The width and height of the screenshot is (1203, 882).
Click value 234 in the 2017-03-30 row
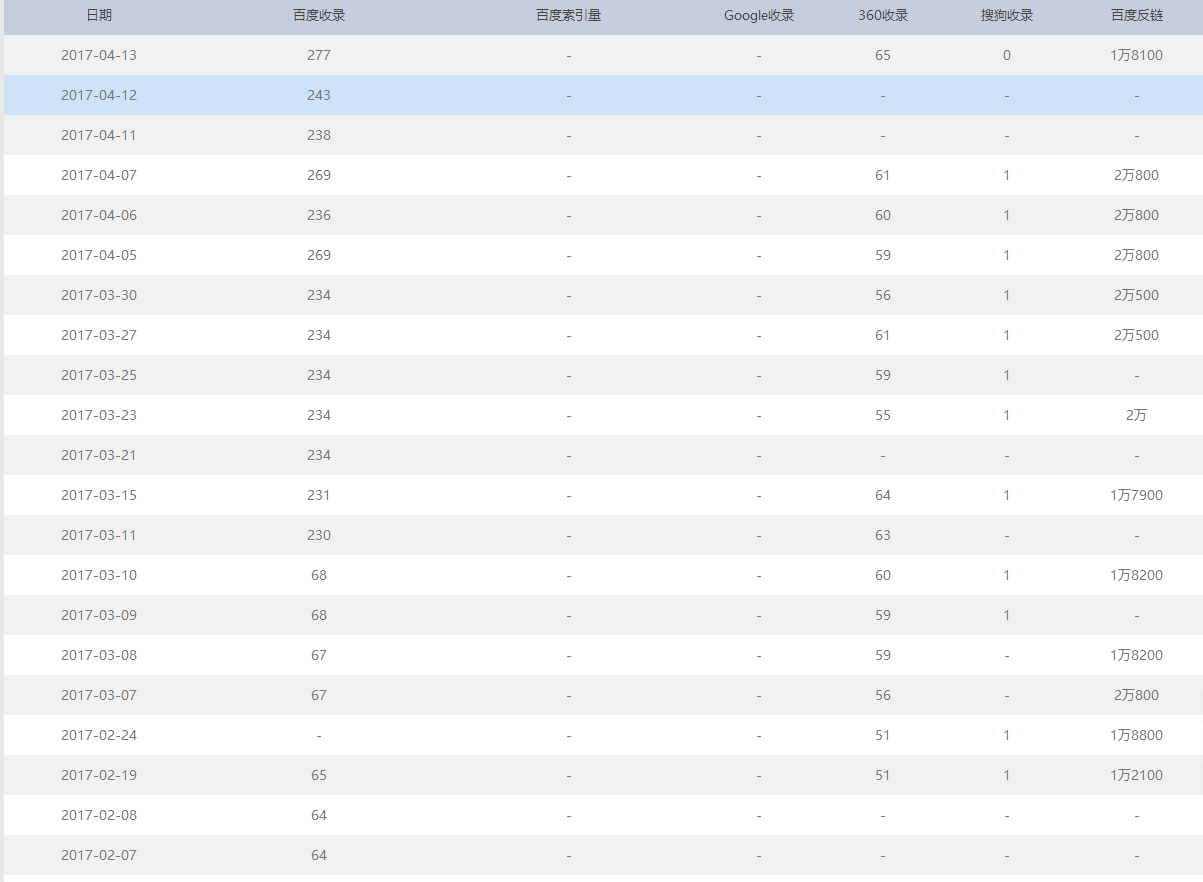319,295
